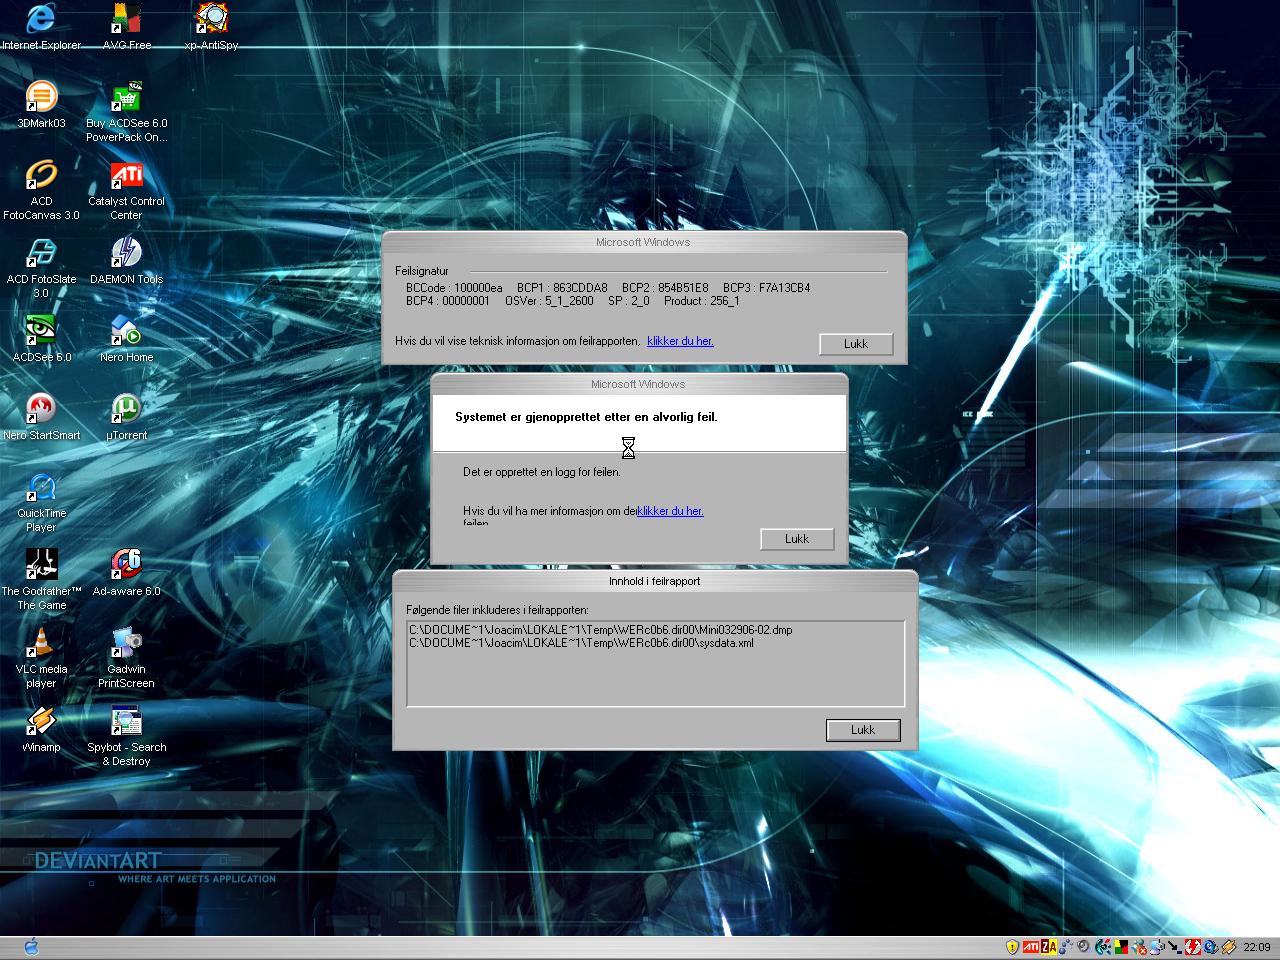Open Gadwin PrintScreen icon
Viewport: 1280px width, 960px height.
click(126, 657)
